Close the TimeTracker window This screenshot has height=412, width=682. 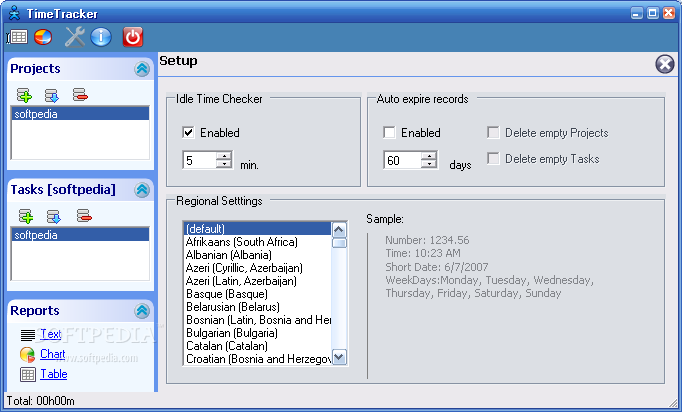[669, 13]
